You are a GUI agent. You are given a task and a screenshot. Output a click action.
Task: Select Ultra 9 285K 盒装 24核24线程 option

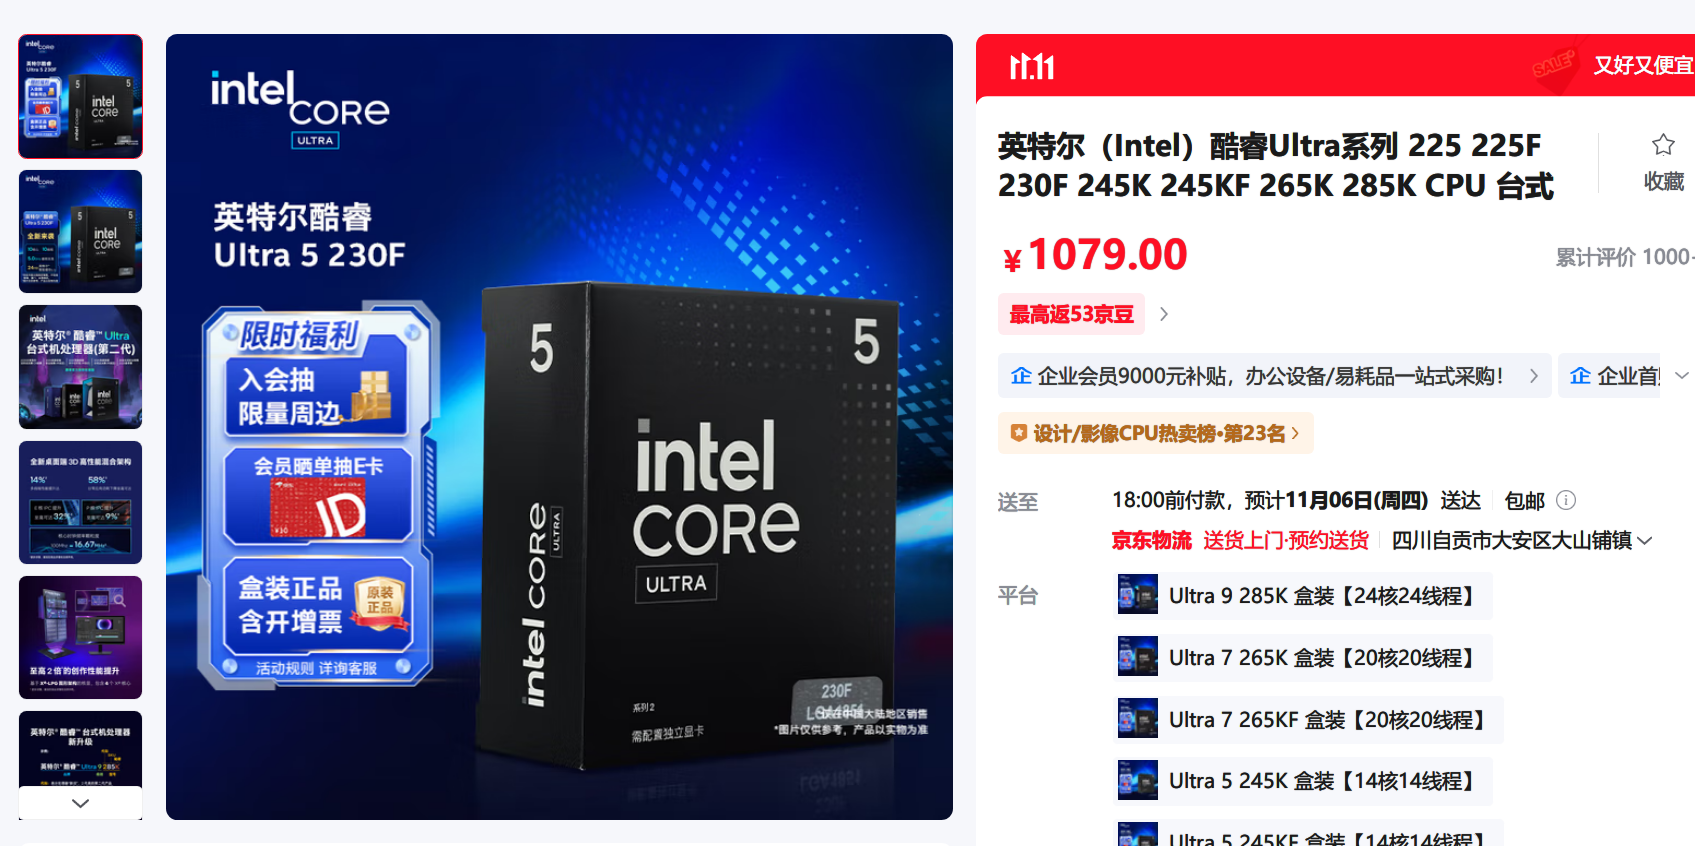1302,595
